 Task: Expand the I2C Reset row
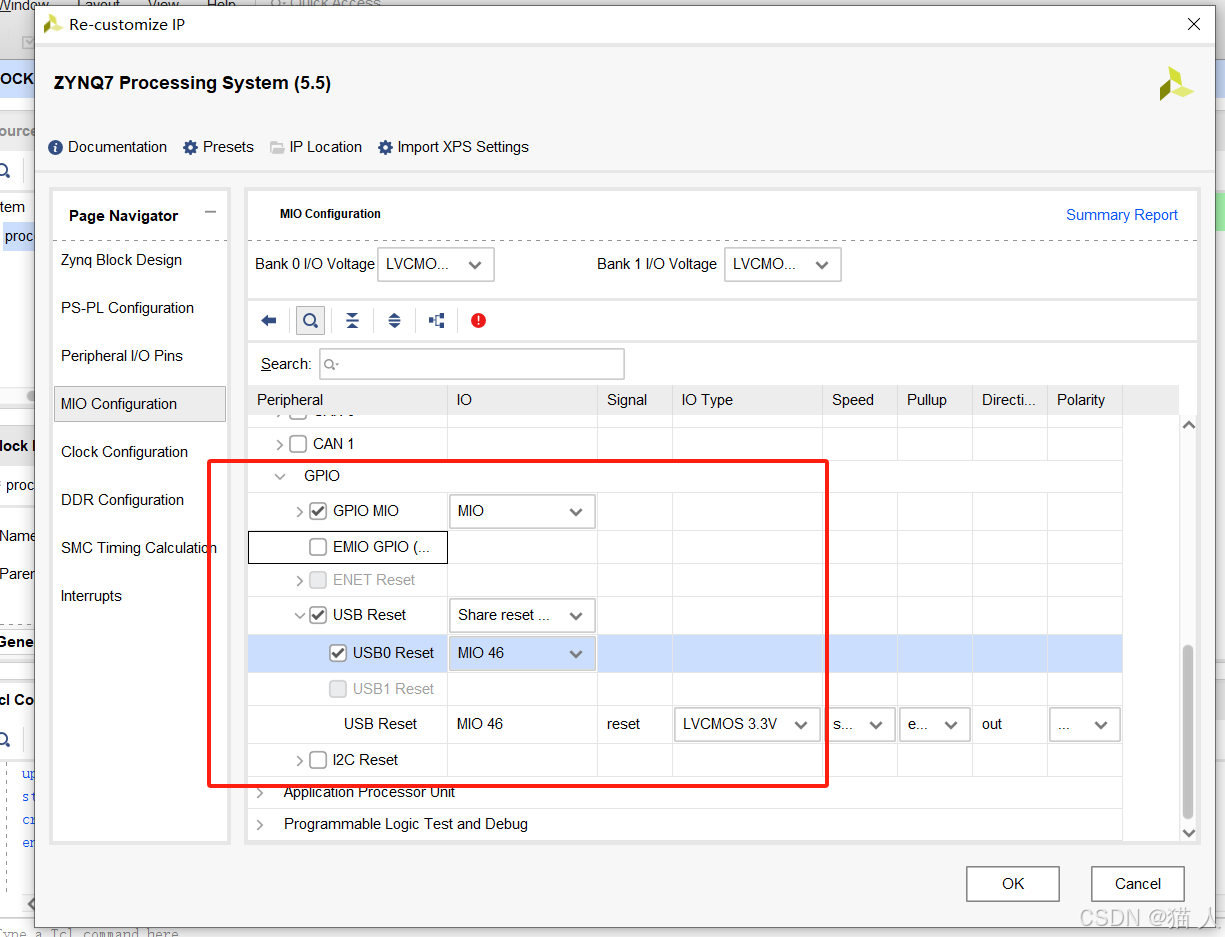pyautogui.click(x=299, y=761)
